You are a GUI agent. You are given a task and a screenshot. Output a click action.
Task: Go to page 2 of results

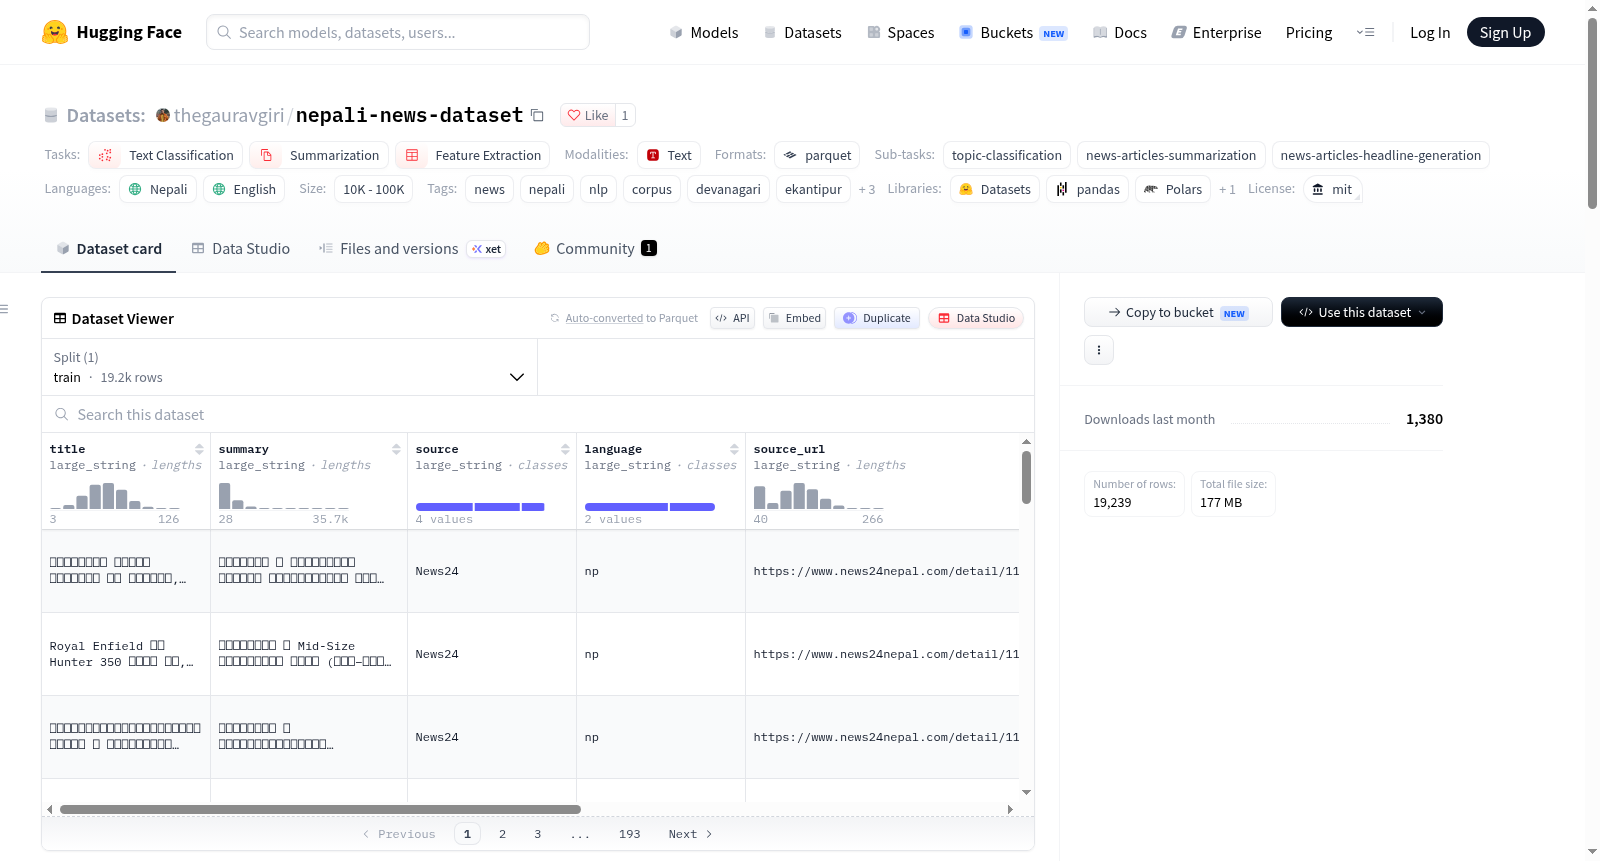click(x=502, y=834)
